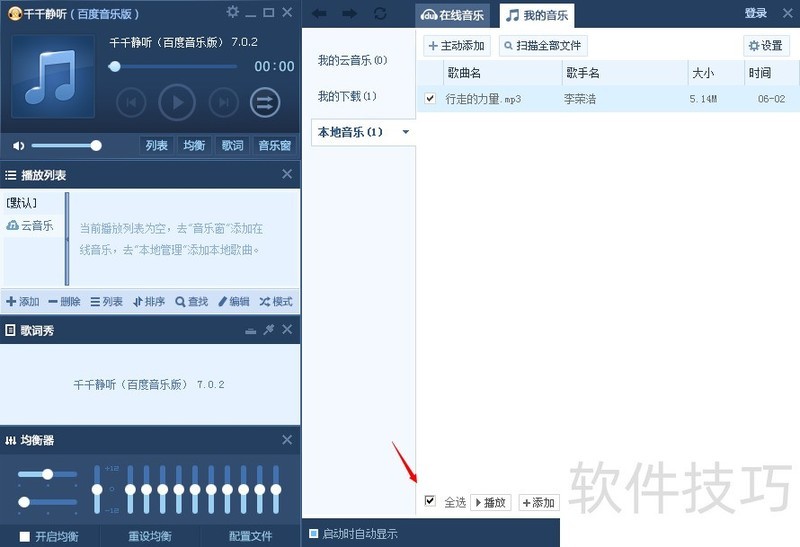Toggle the 歌词 lyrics panel button
The width and height of the screenshot is (800, 547).
232,145
